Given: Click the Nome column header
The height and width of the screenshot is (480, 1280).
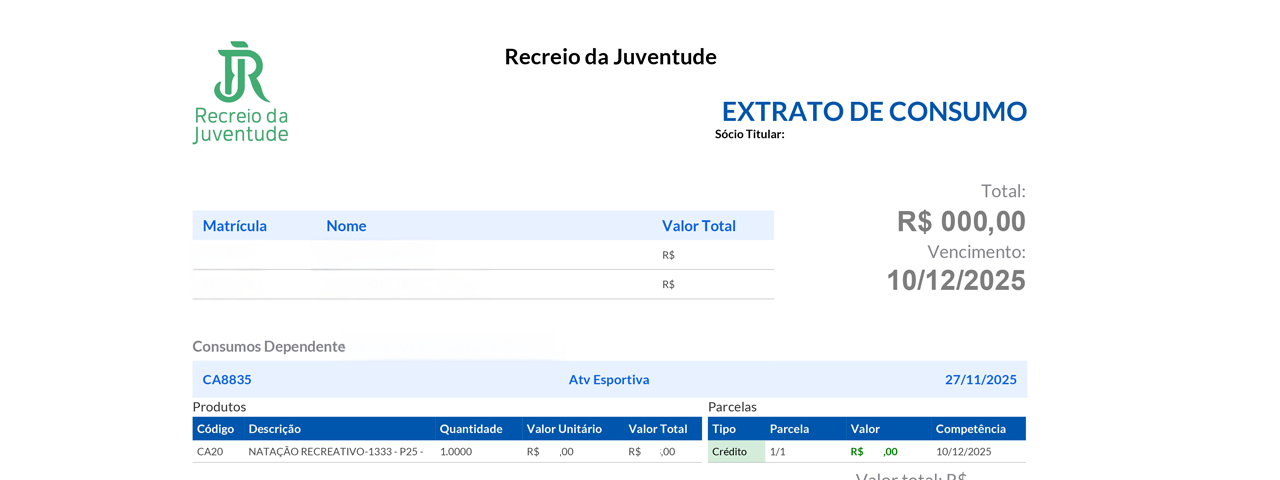Looking at the screenshot, I should click(x=346, y=226).
